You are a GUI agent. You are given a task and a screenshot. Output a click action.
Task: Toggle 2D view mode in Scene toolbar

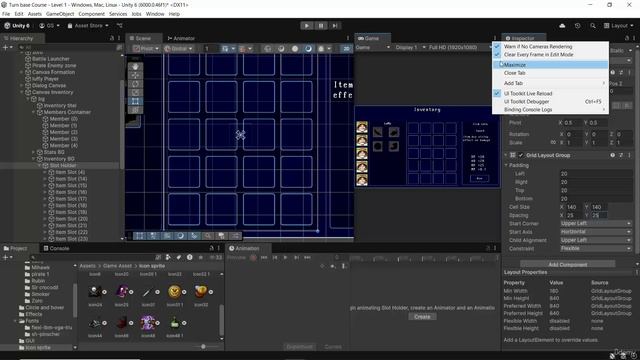[346, 48]
